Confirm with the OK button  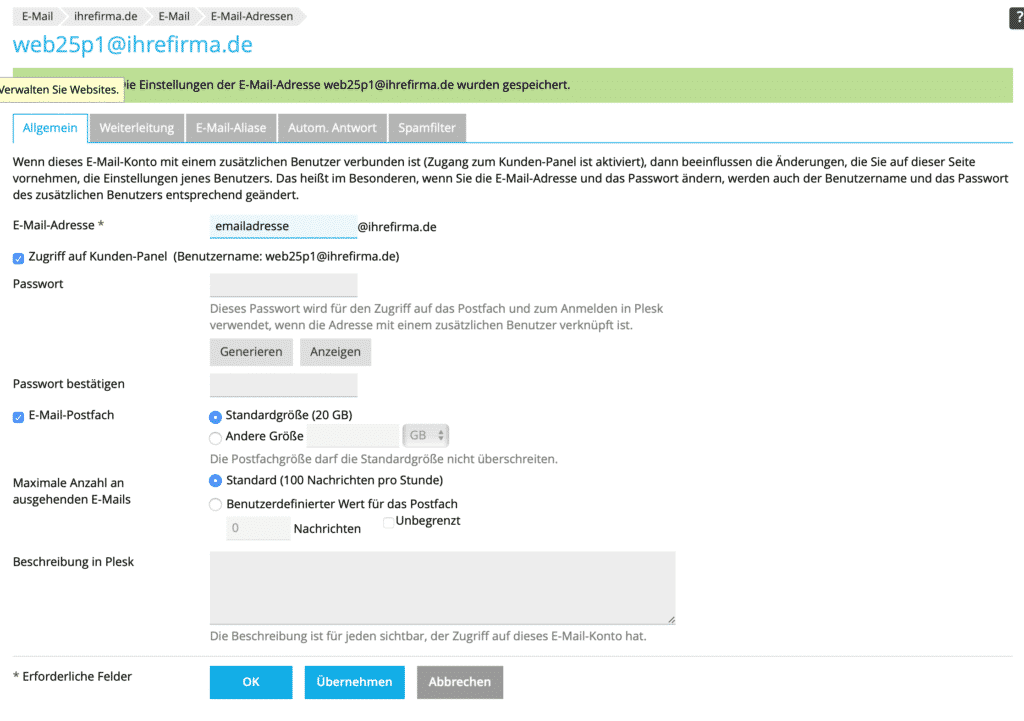[251, 682]
